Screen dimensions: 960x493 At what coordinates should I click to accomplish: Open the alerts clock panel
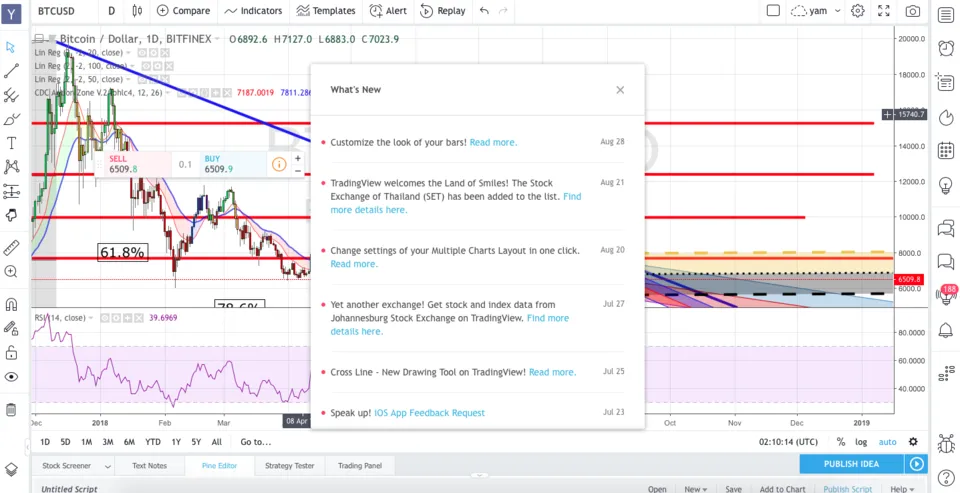pyautogui.click(x=946, y=47)
